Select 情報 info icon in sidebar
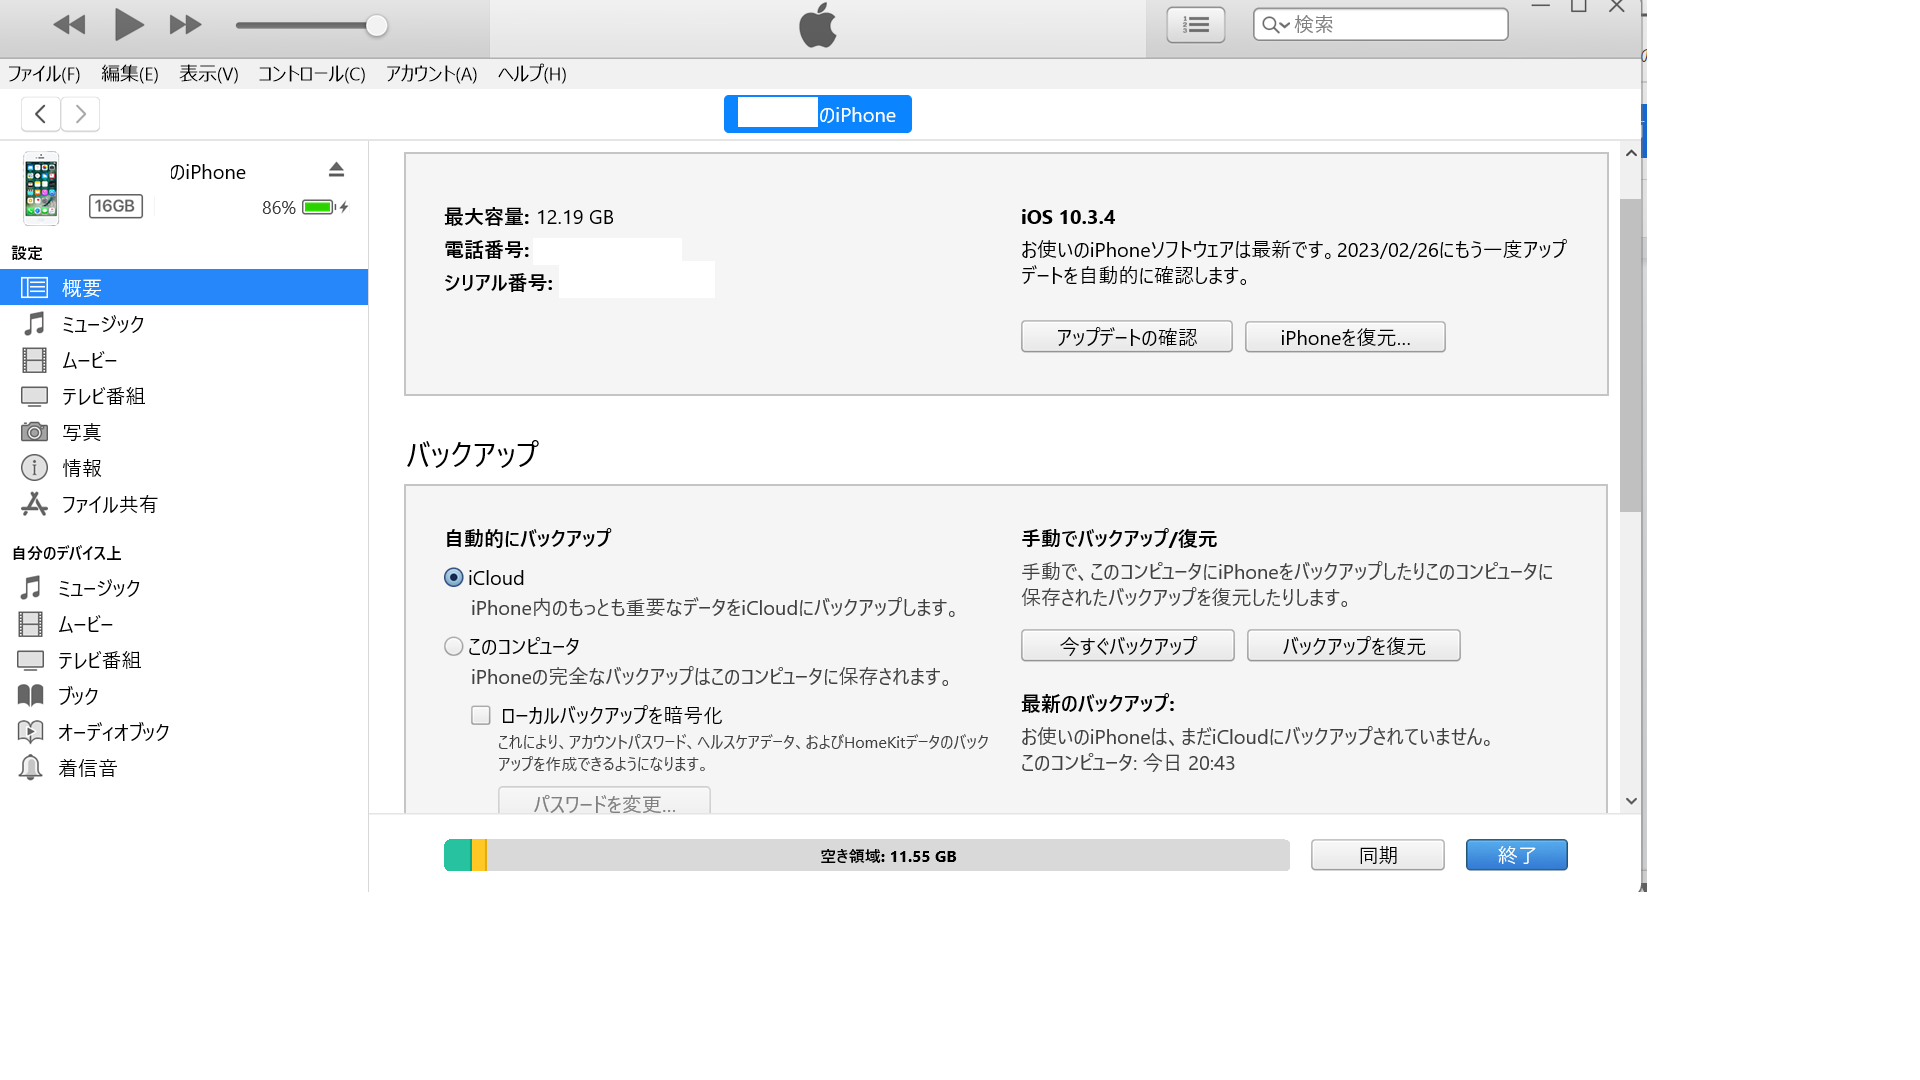 pyautogui.click(x=34, y=468)
